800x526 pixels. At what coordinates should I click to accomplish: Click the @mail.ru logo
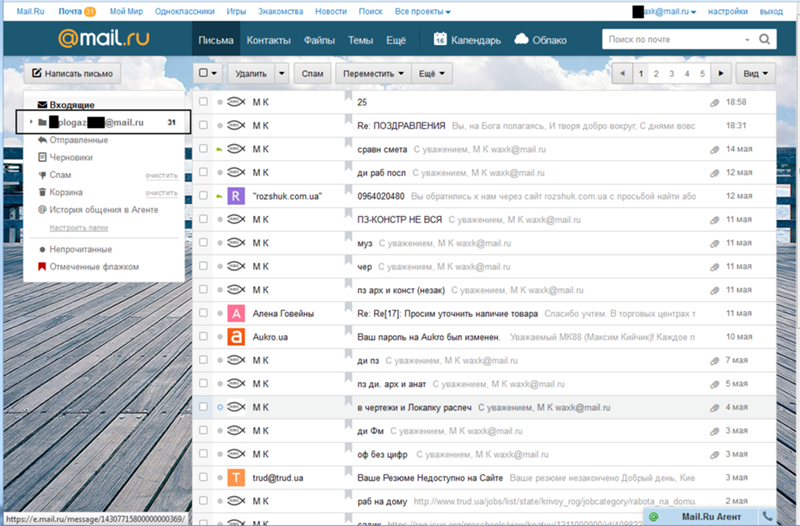104,38
